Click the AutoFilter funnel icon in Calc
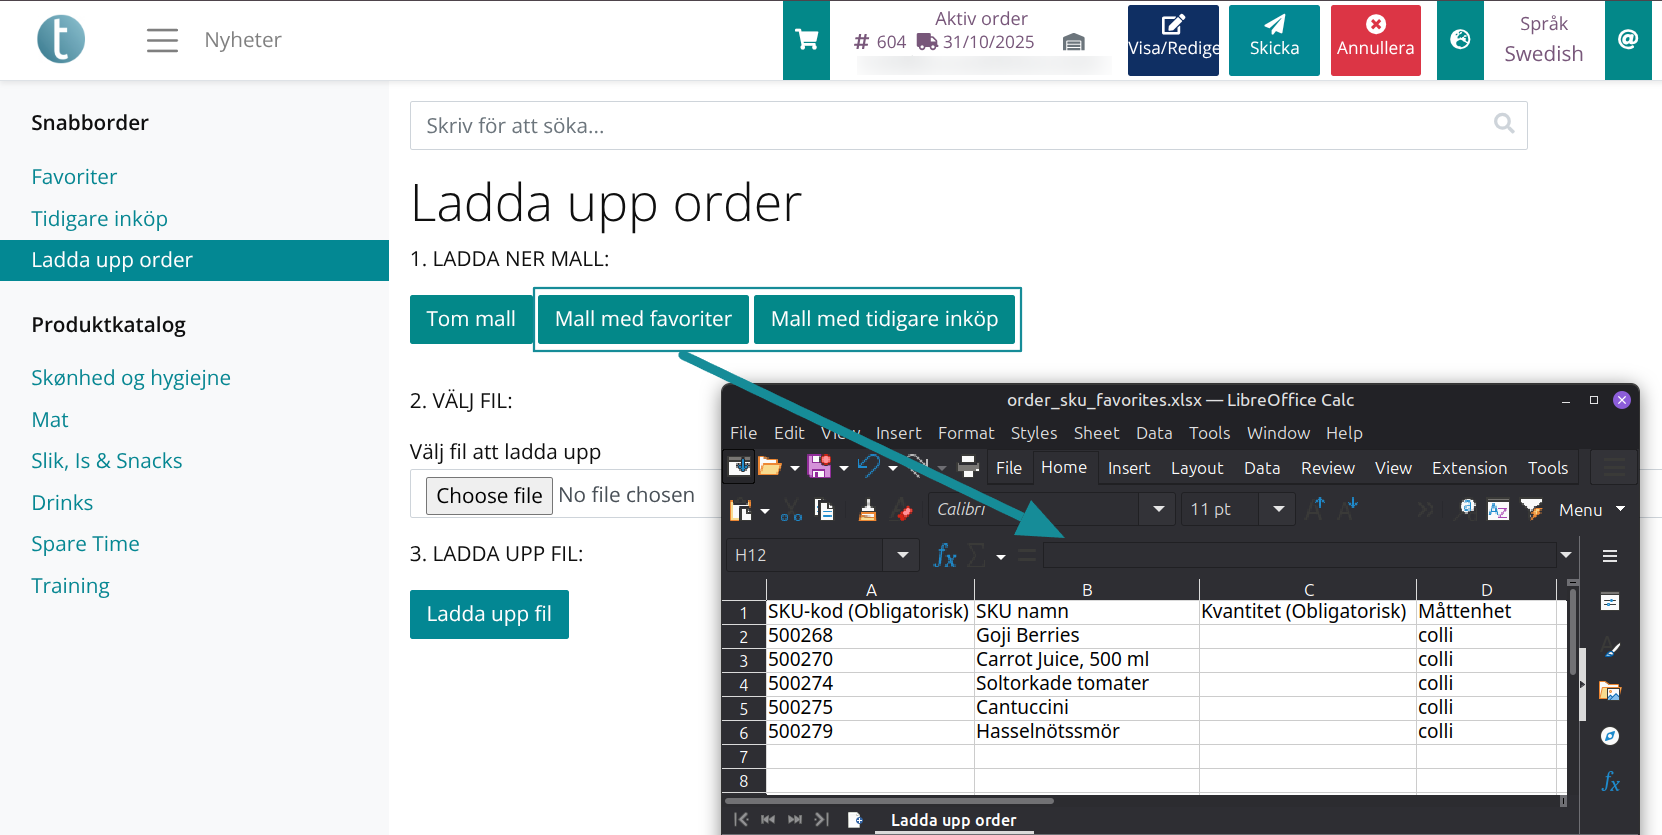 (1531, 510)
